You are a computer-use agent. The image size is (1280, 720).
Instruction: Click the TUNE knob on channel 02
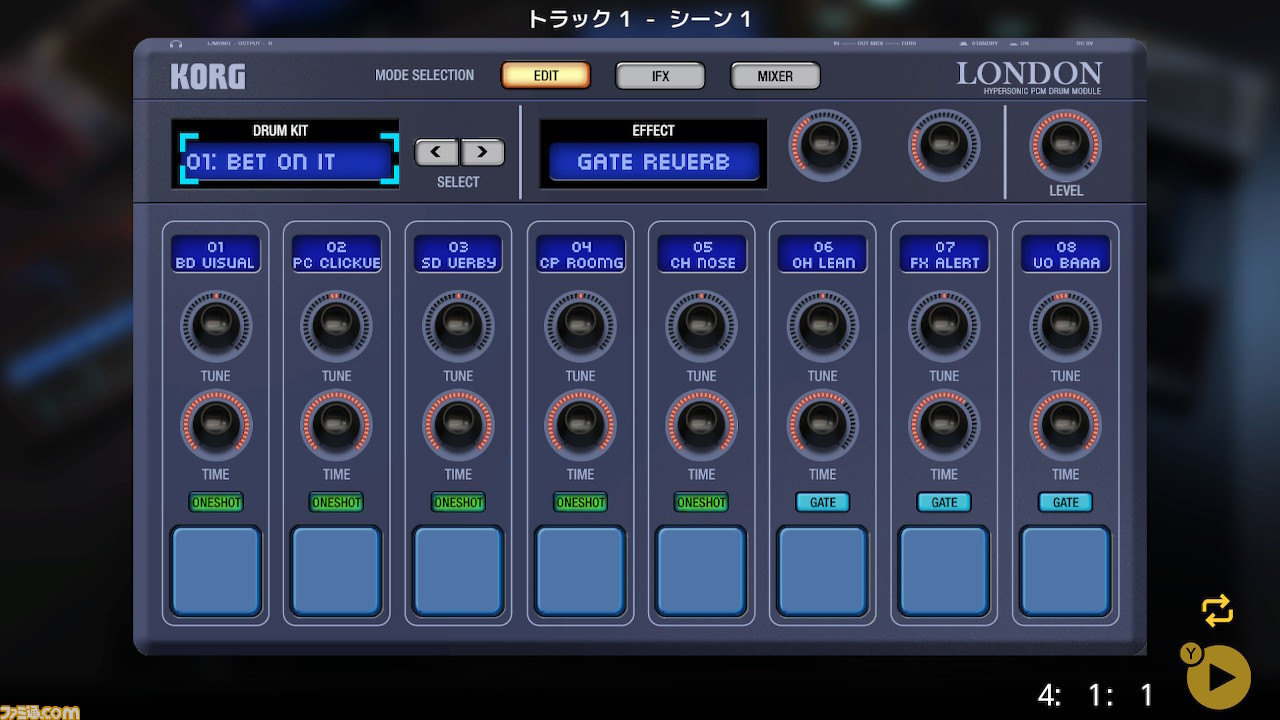(337, 326)
